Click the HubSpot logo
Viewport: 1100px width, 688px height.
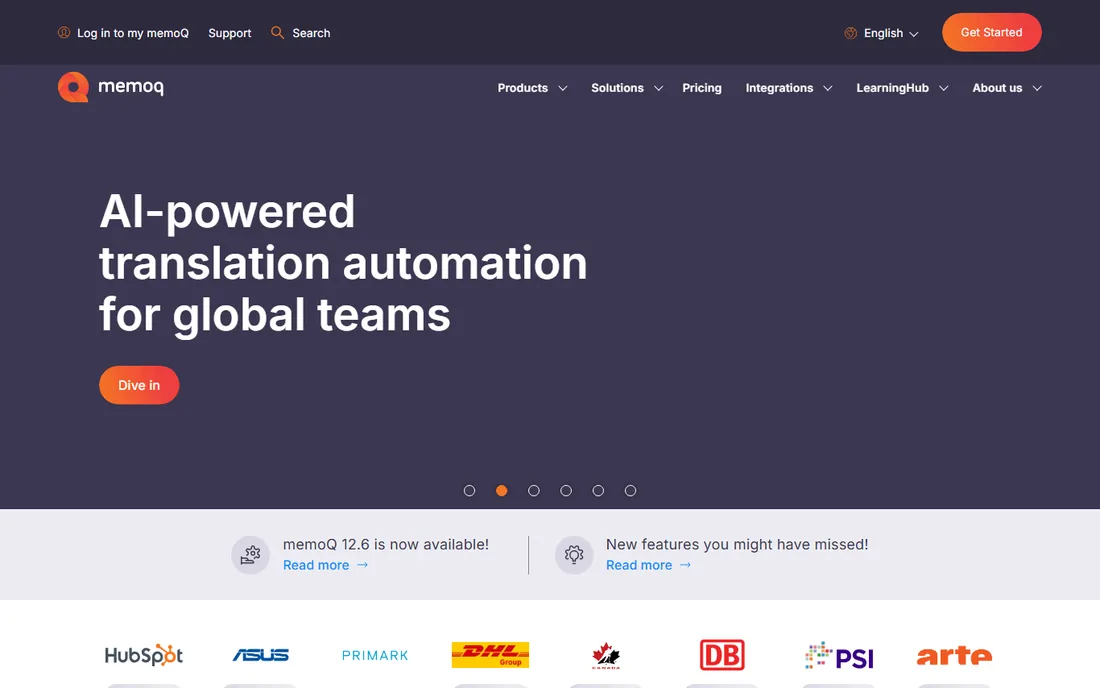tap(144, 655)
